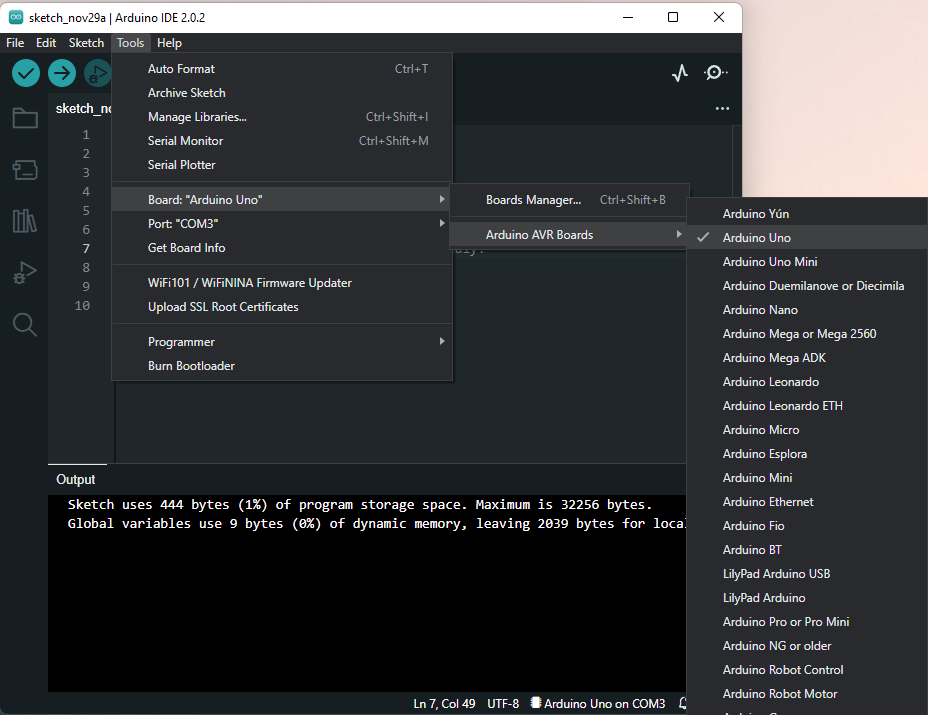This screenshot has height=715, width=928.
Task: Open the Sketch menu
Action: click(86, 43)
